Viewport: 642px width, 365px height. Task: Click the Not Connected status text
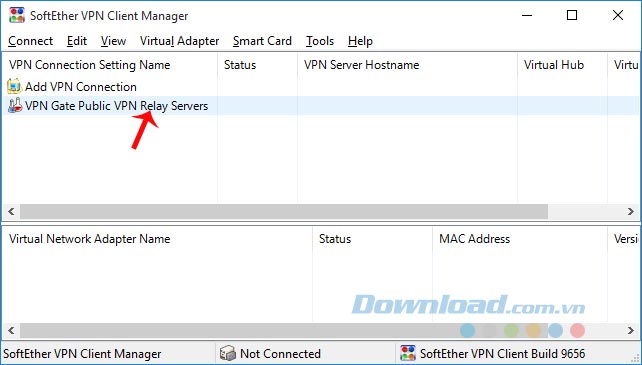pos(280,354)
